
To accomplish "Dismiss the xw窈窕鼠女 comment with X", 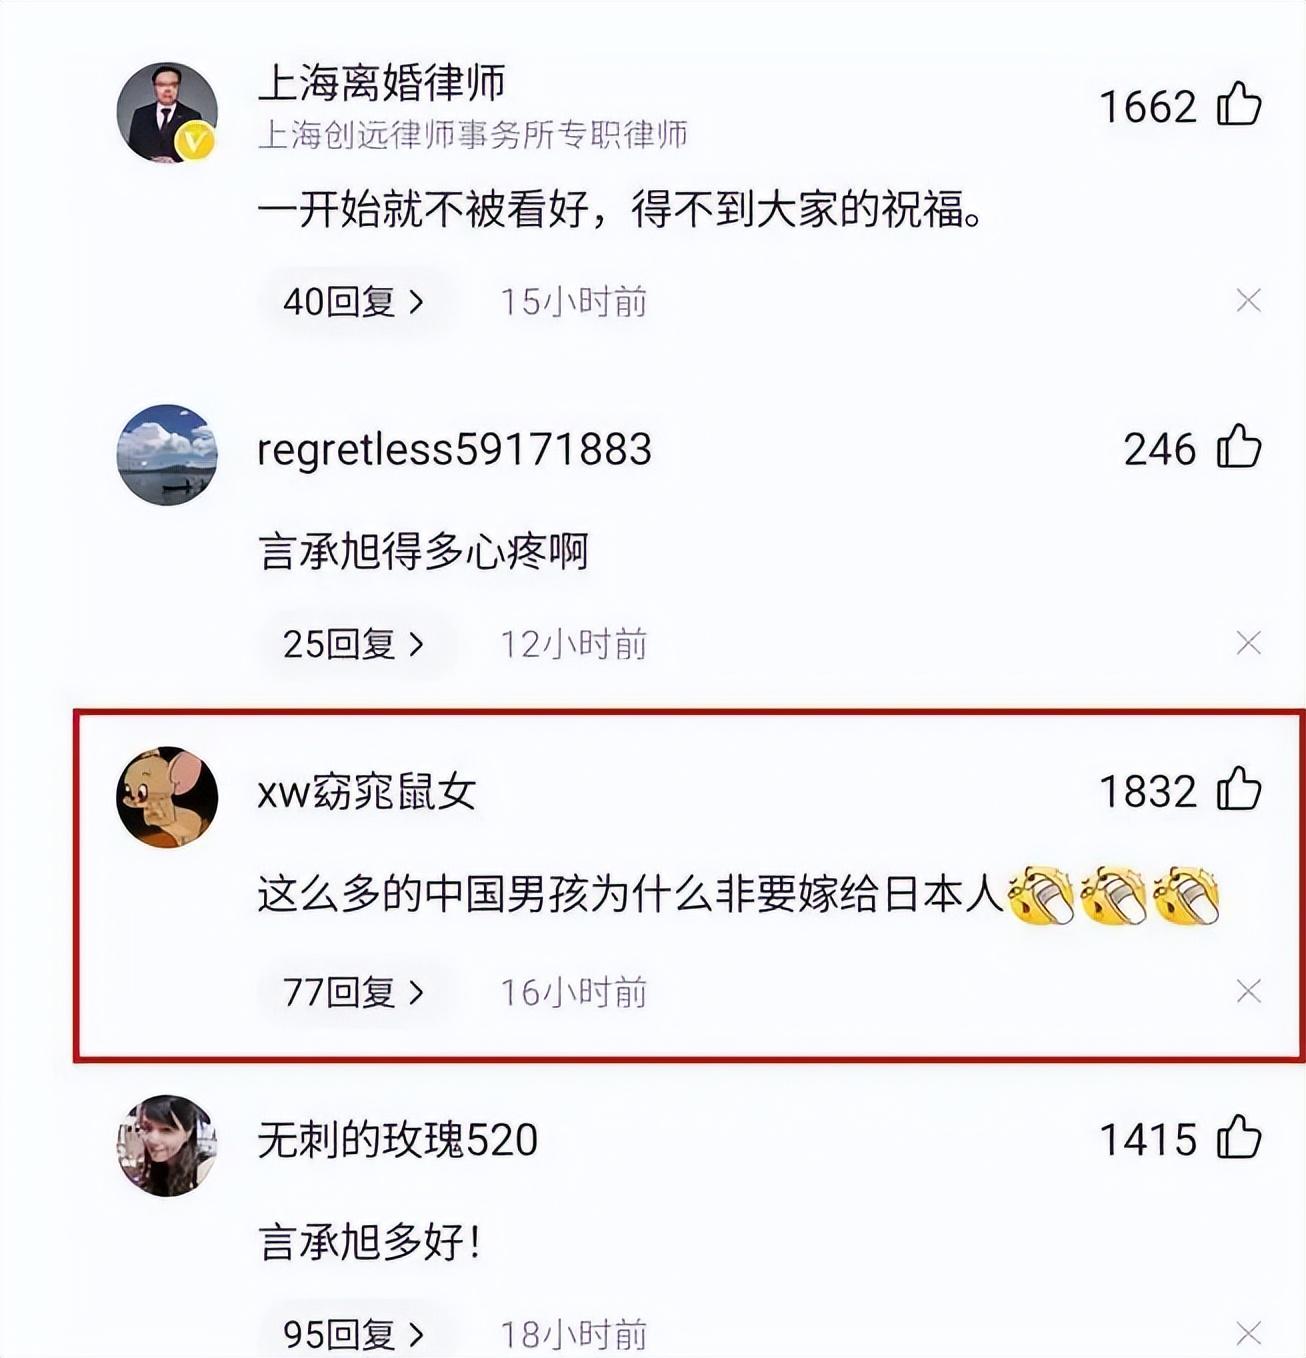I will [x=1248, y=991].
